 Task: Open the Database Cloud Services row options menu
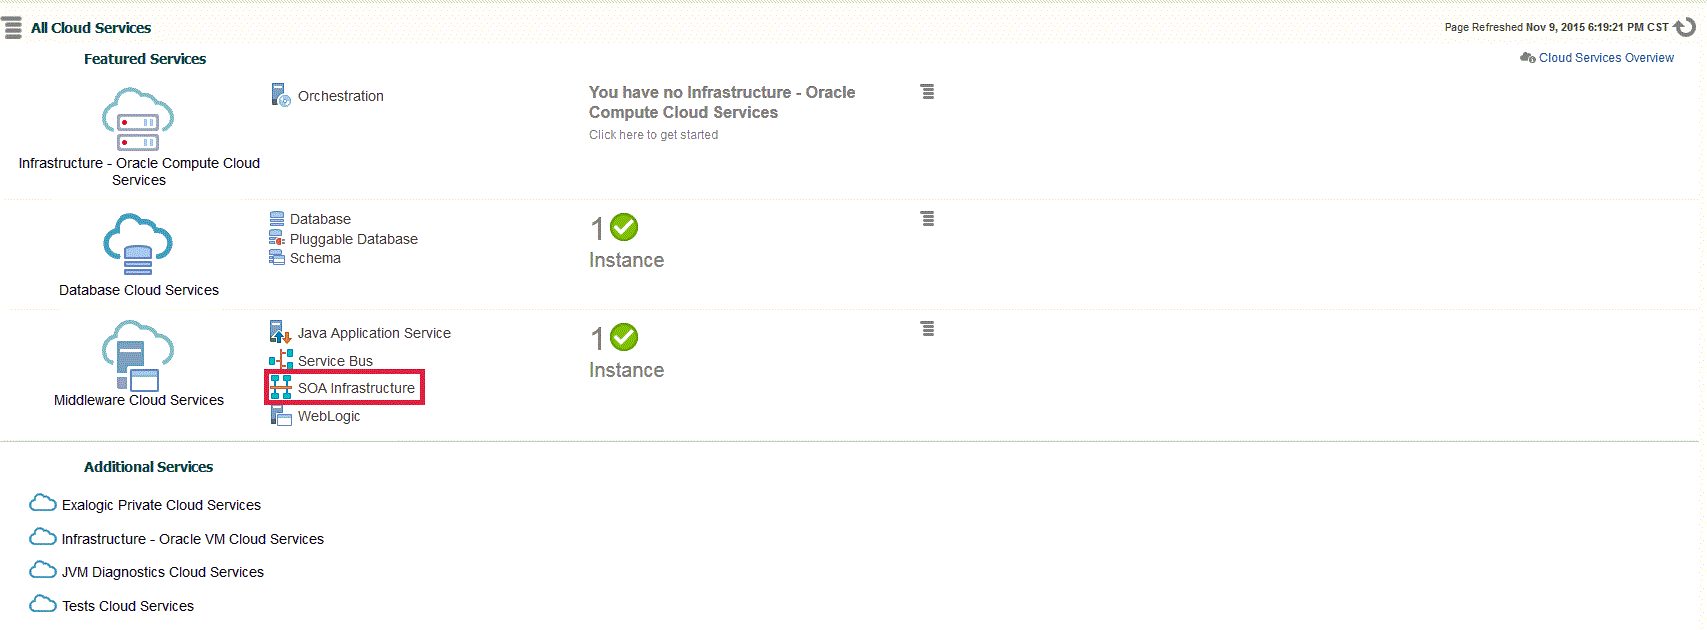[x=928, y=218]
